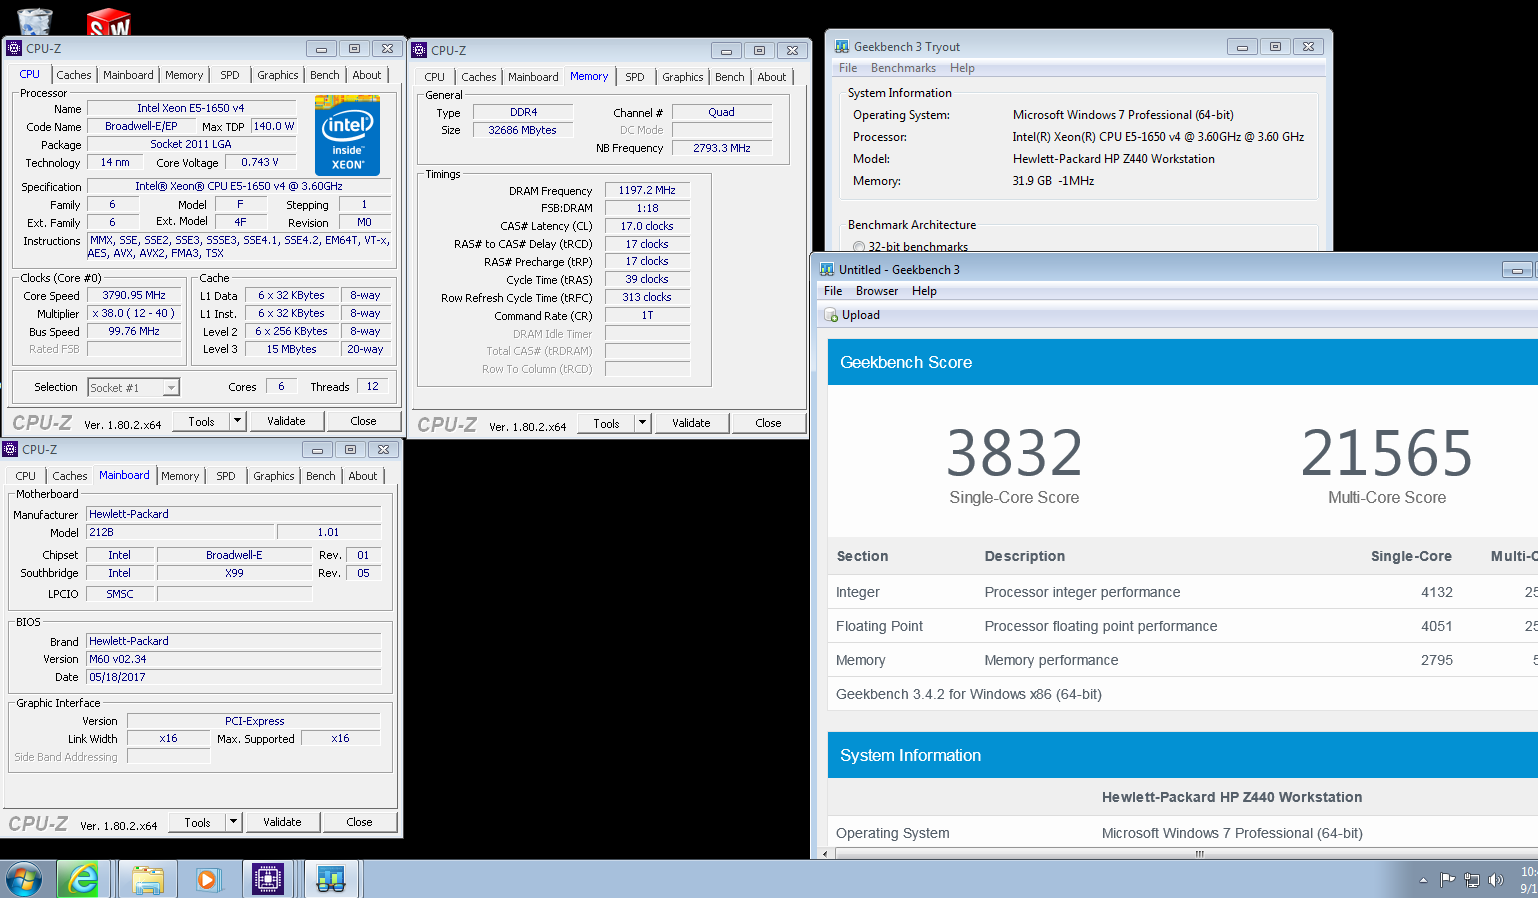Select the Mainboard tab in the Memory window
The image size is (1538, 898).
pos(533,77)
